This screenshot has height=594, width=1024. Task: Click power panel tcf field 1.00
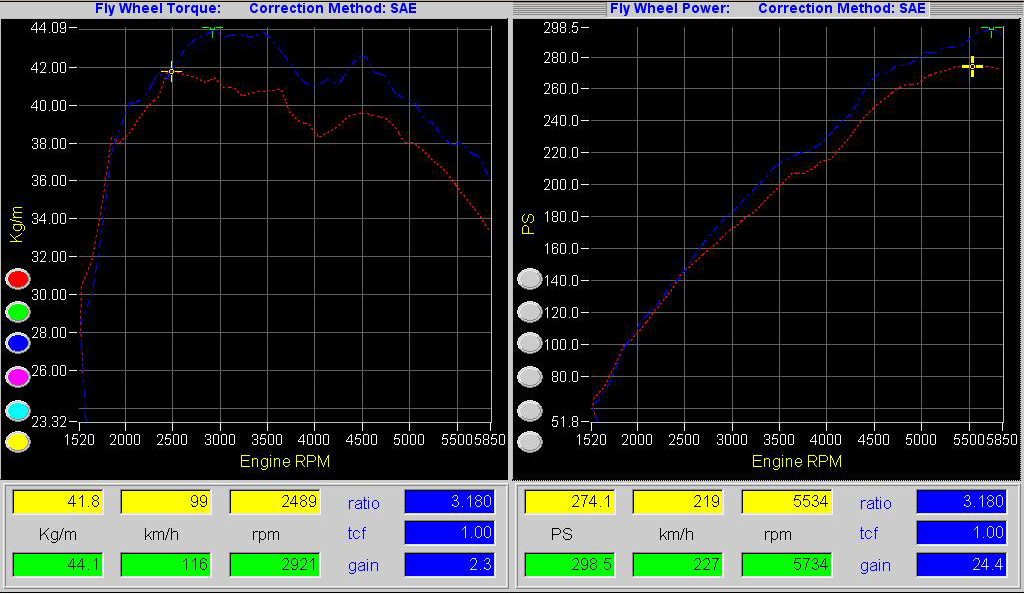tap(961, 533)
